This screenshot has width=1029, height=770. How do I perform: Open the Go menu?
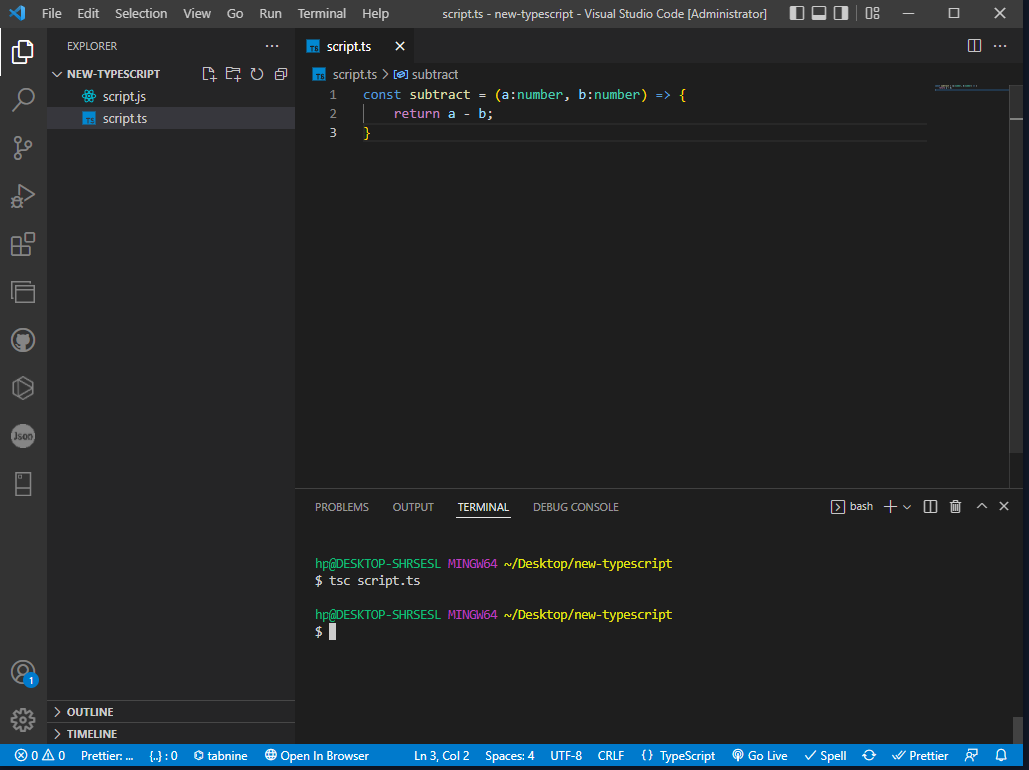(x=235, y=13)
